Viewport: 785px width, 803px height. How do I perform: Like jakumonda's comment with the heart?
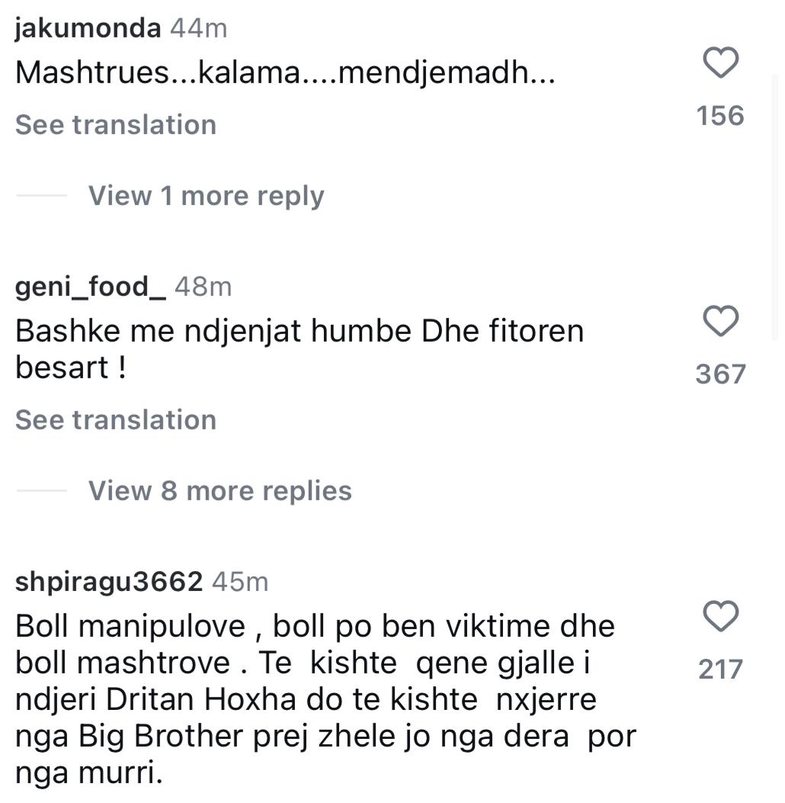721,65
